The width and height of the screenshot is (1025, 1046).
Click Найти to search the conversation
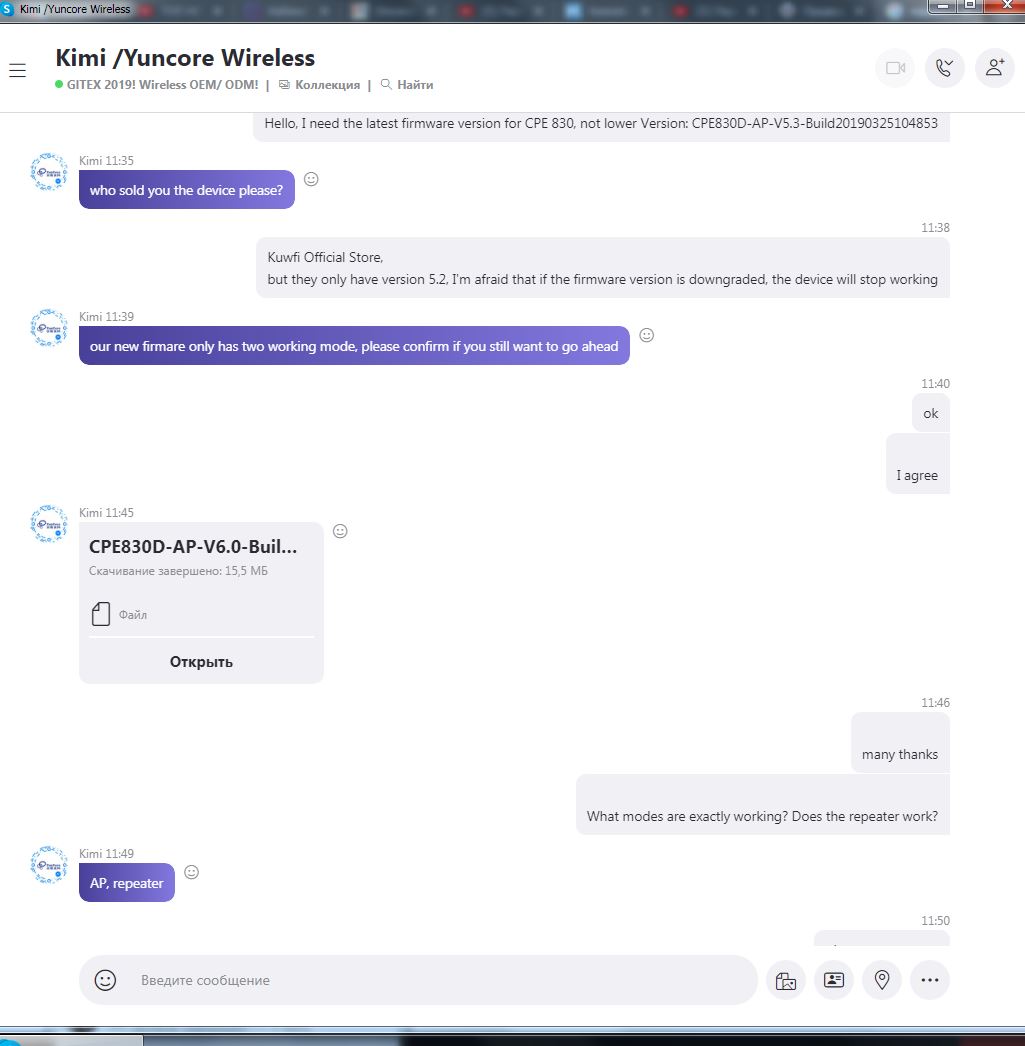coord(407,85)
